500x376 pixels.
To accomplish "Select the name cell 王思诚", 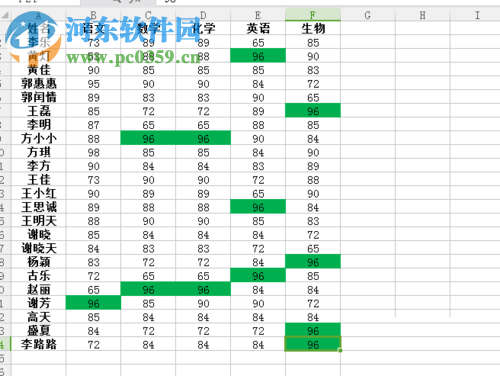I will click(x=39, y=207).
